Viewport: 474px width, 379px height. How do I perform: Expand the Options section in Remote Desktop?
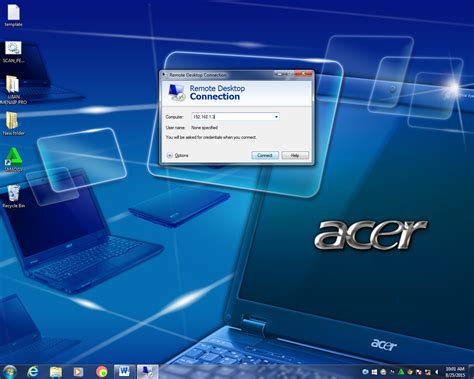pos(178,155)
